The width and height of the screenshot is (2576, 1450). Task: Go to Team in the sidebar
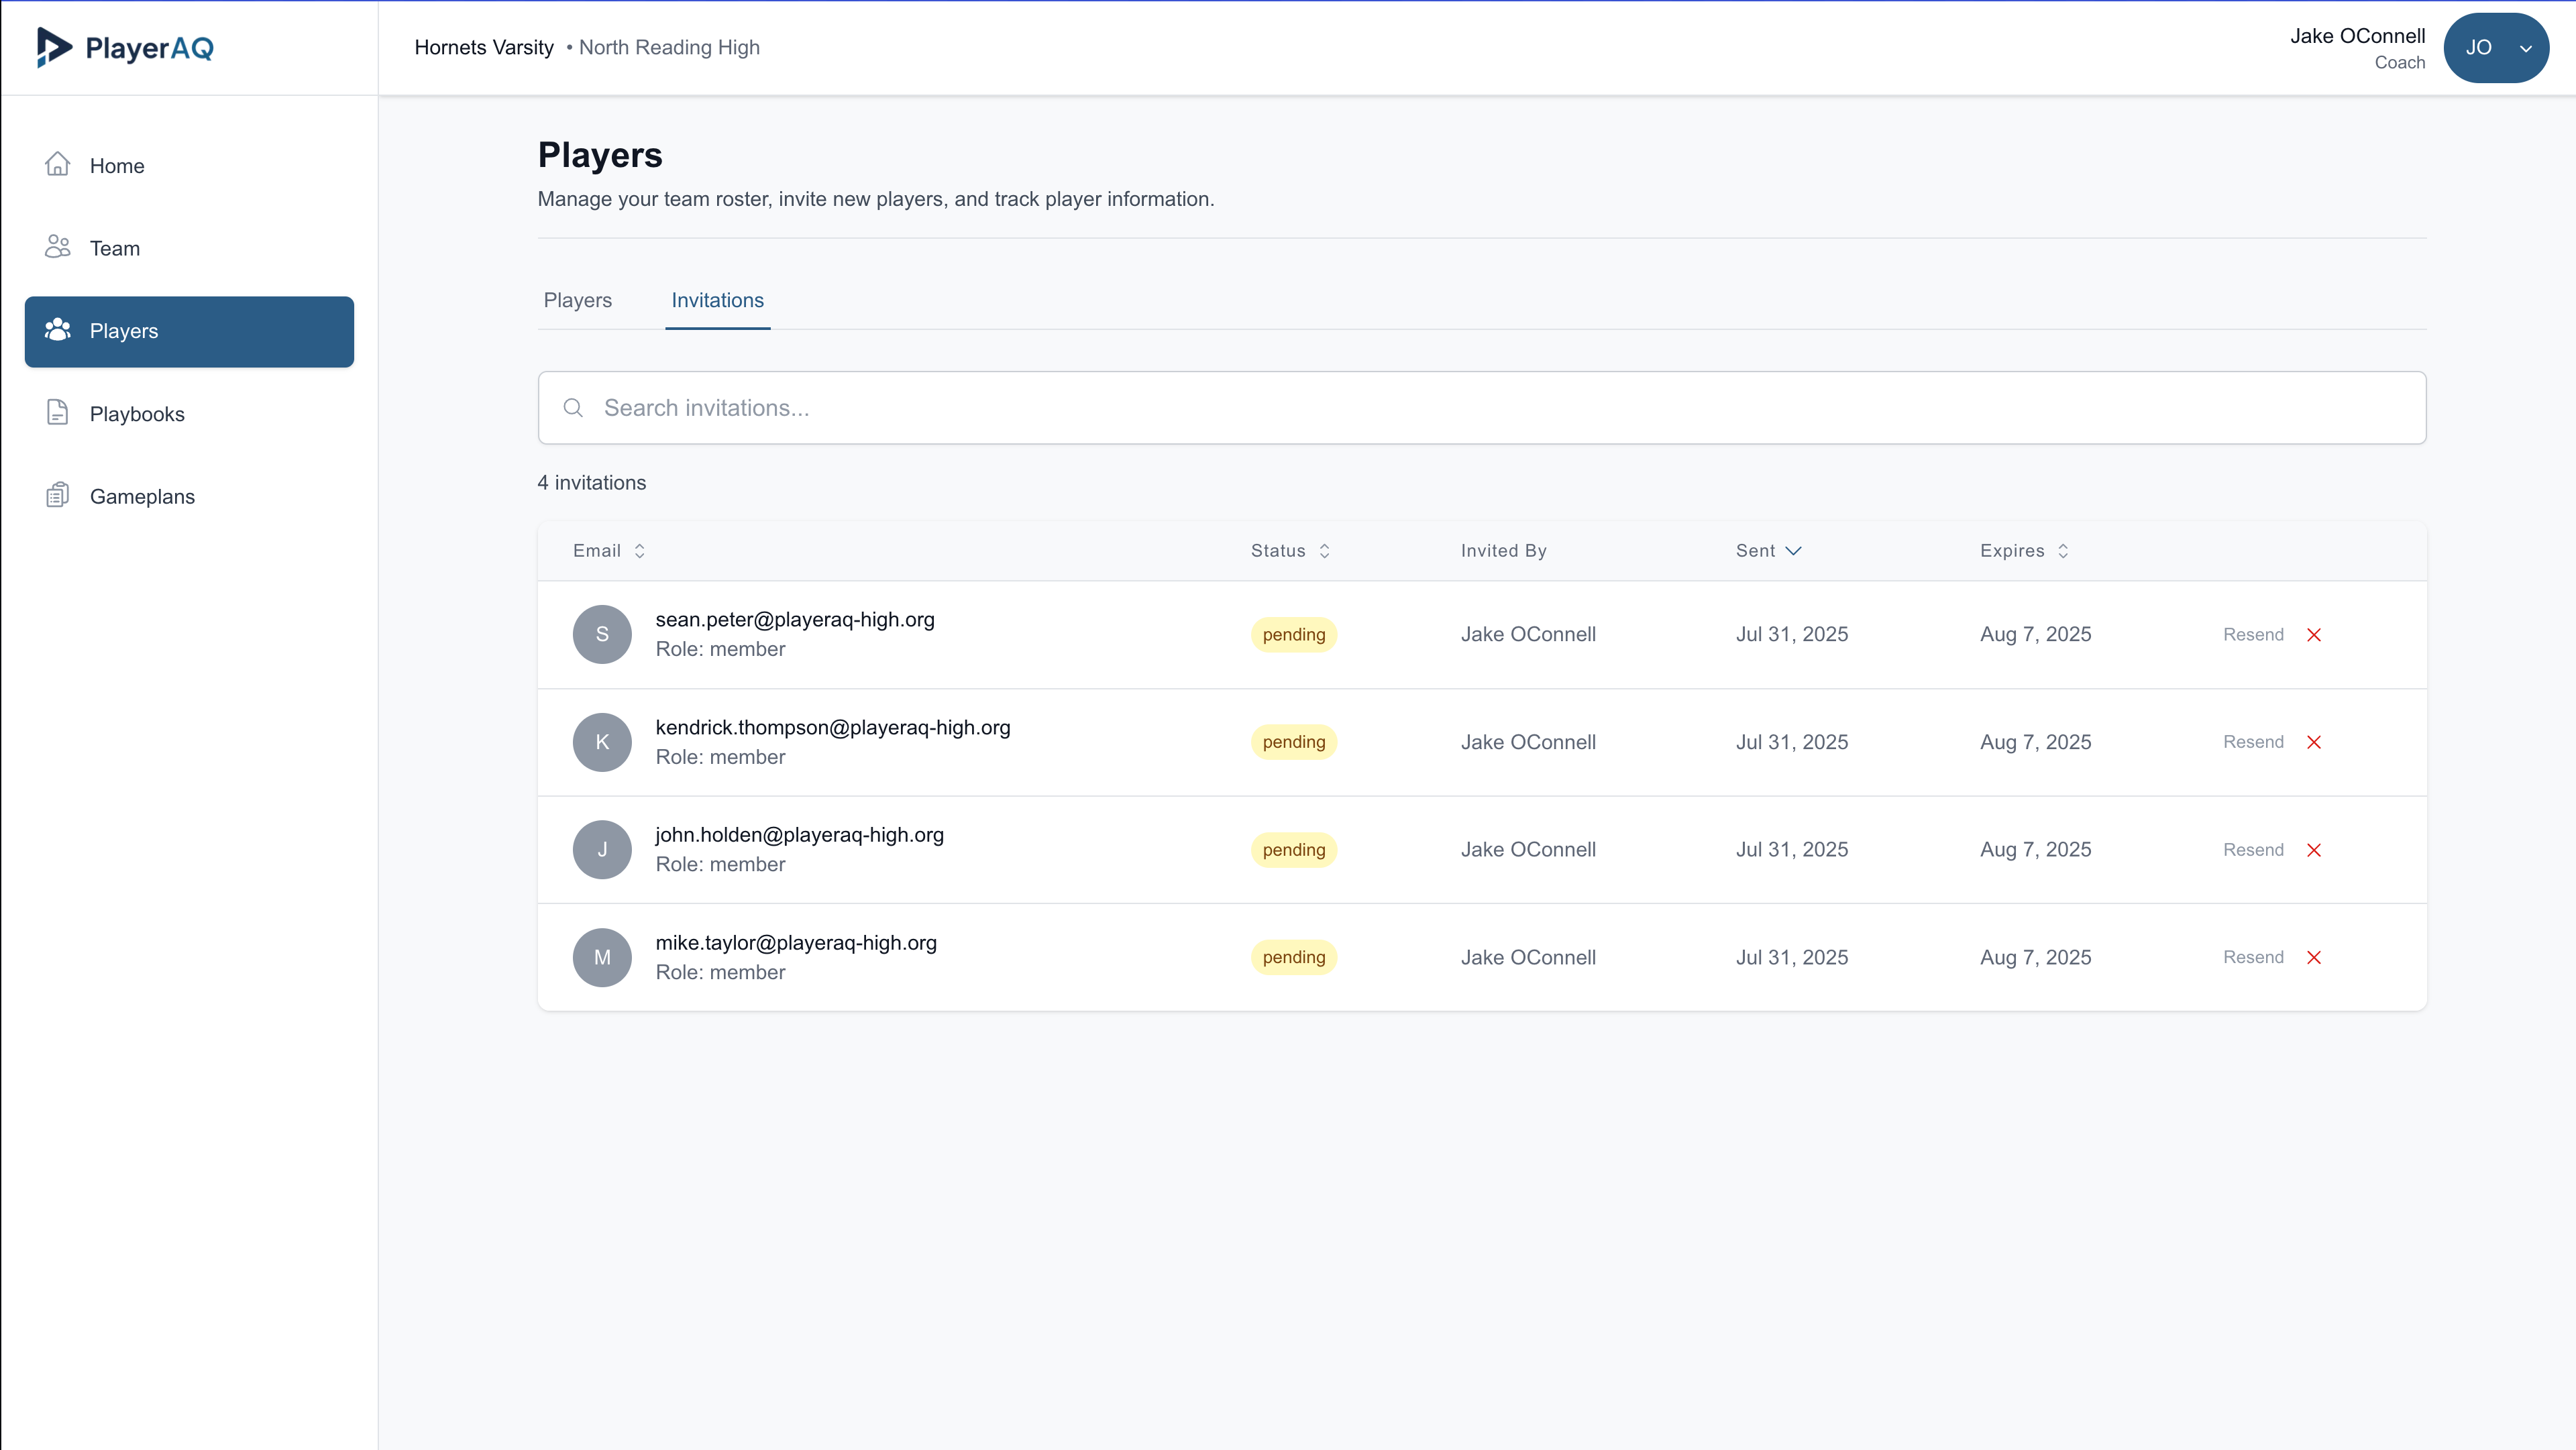(x=189, y=248)
